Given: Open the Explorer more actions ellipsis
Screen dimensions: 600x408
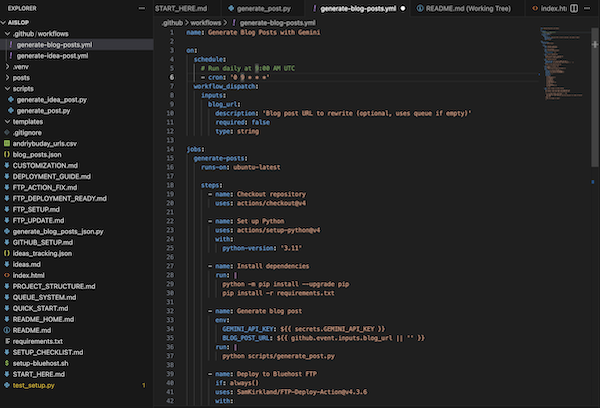Looking at the screenshot, I should [x=143, y=9].
